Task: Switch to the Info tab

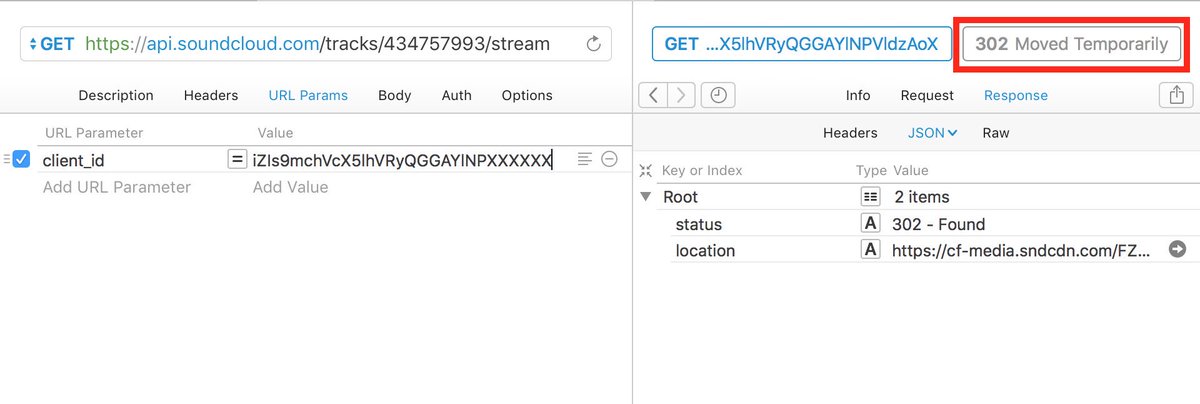Action: [x=858, y=96]
